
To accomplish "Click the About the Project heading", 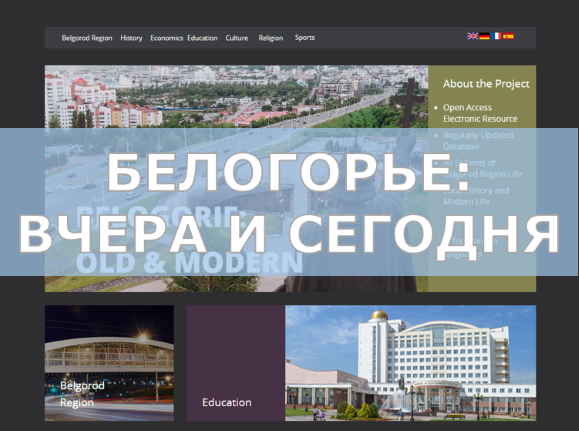I will (x=486, y=84).
